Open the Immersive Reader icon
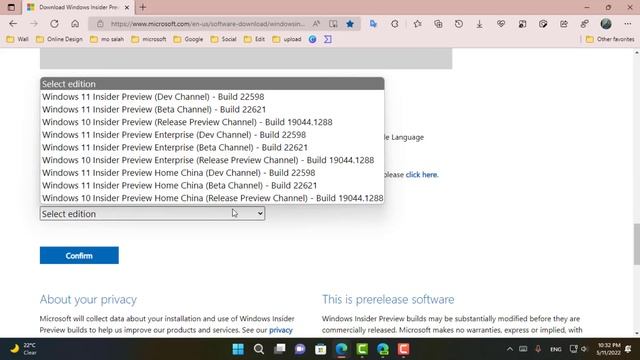Image resolution: width=640 pixels, height=360 pixels. pyautogui.click(x=333, y=24)
